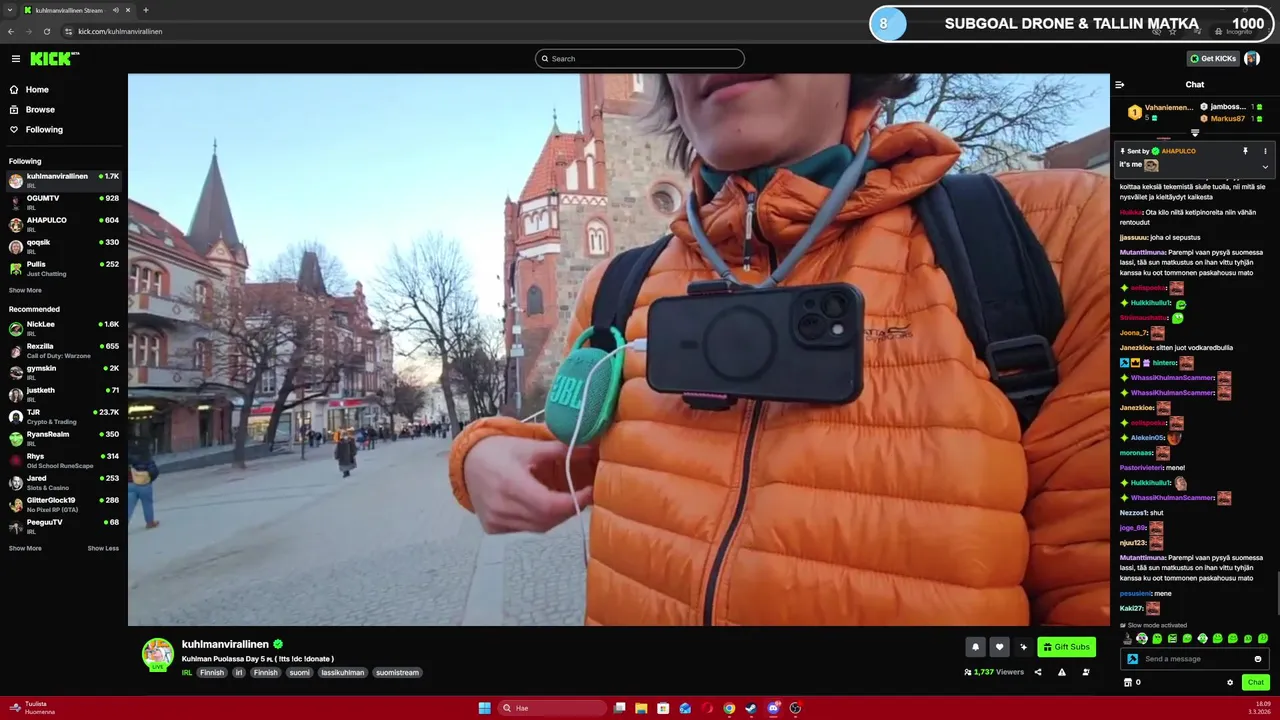Open tab search dropdown arrow

click(x=9, y=10)
